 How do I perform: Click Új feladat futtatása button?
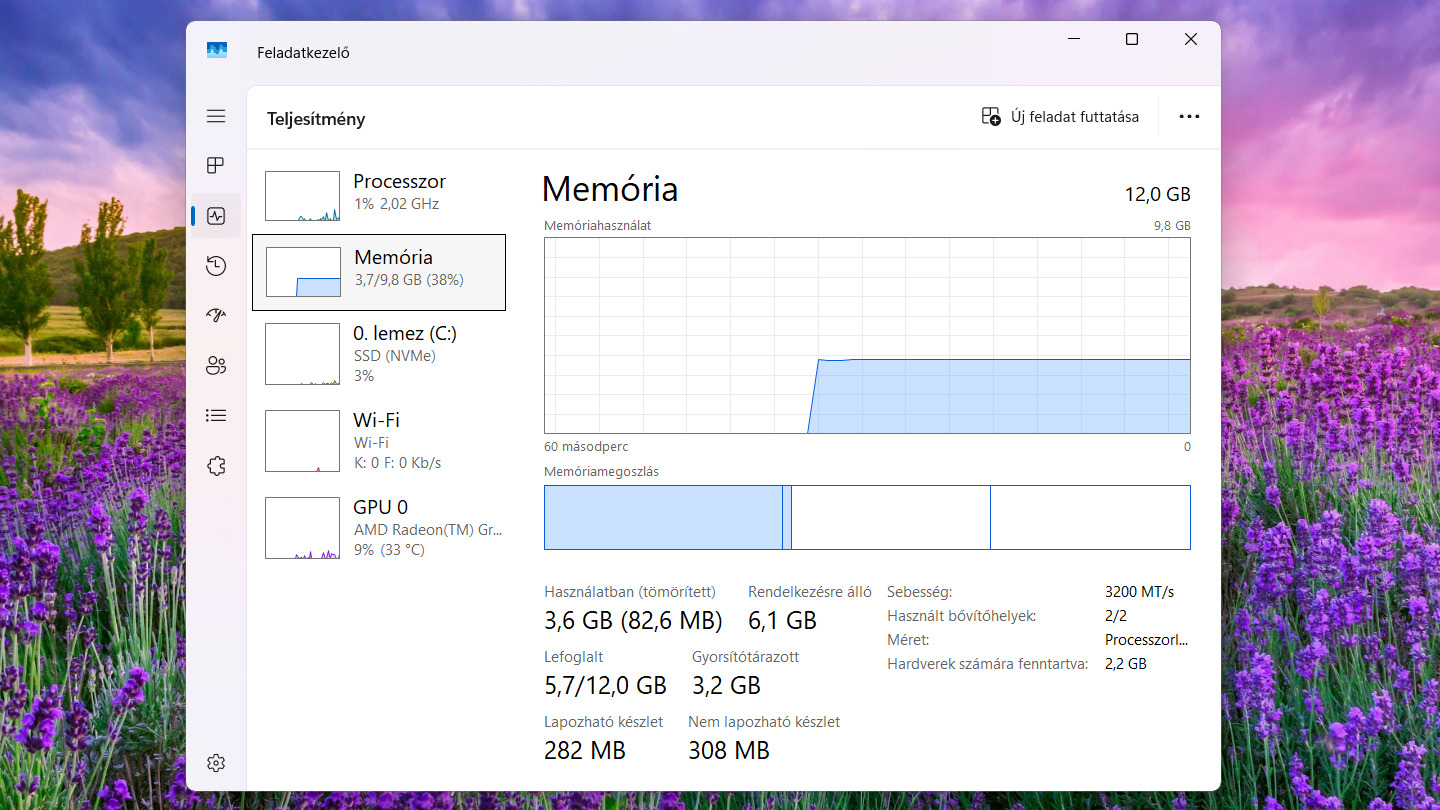(x=1060, y=117)
